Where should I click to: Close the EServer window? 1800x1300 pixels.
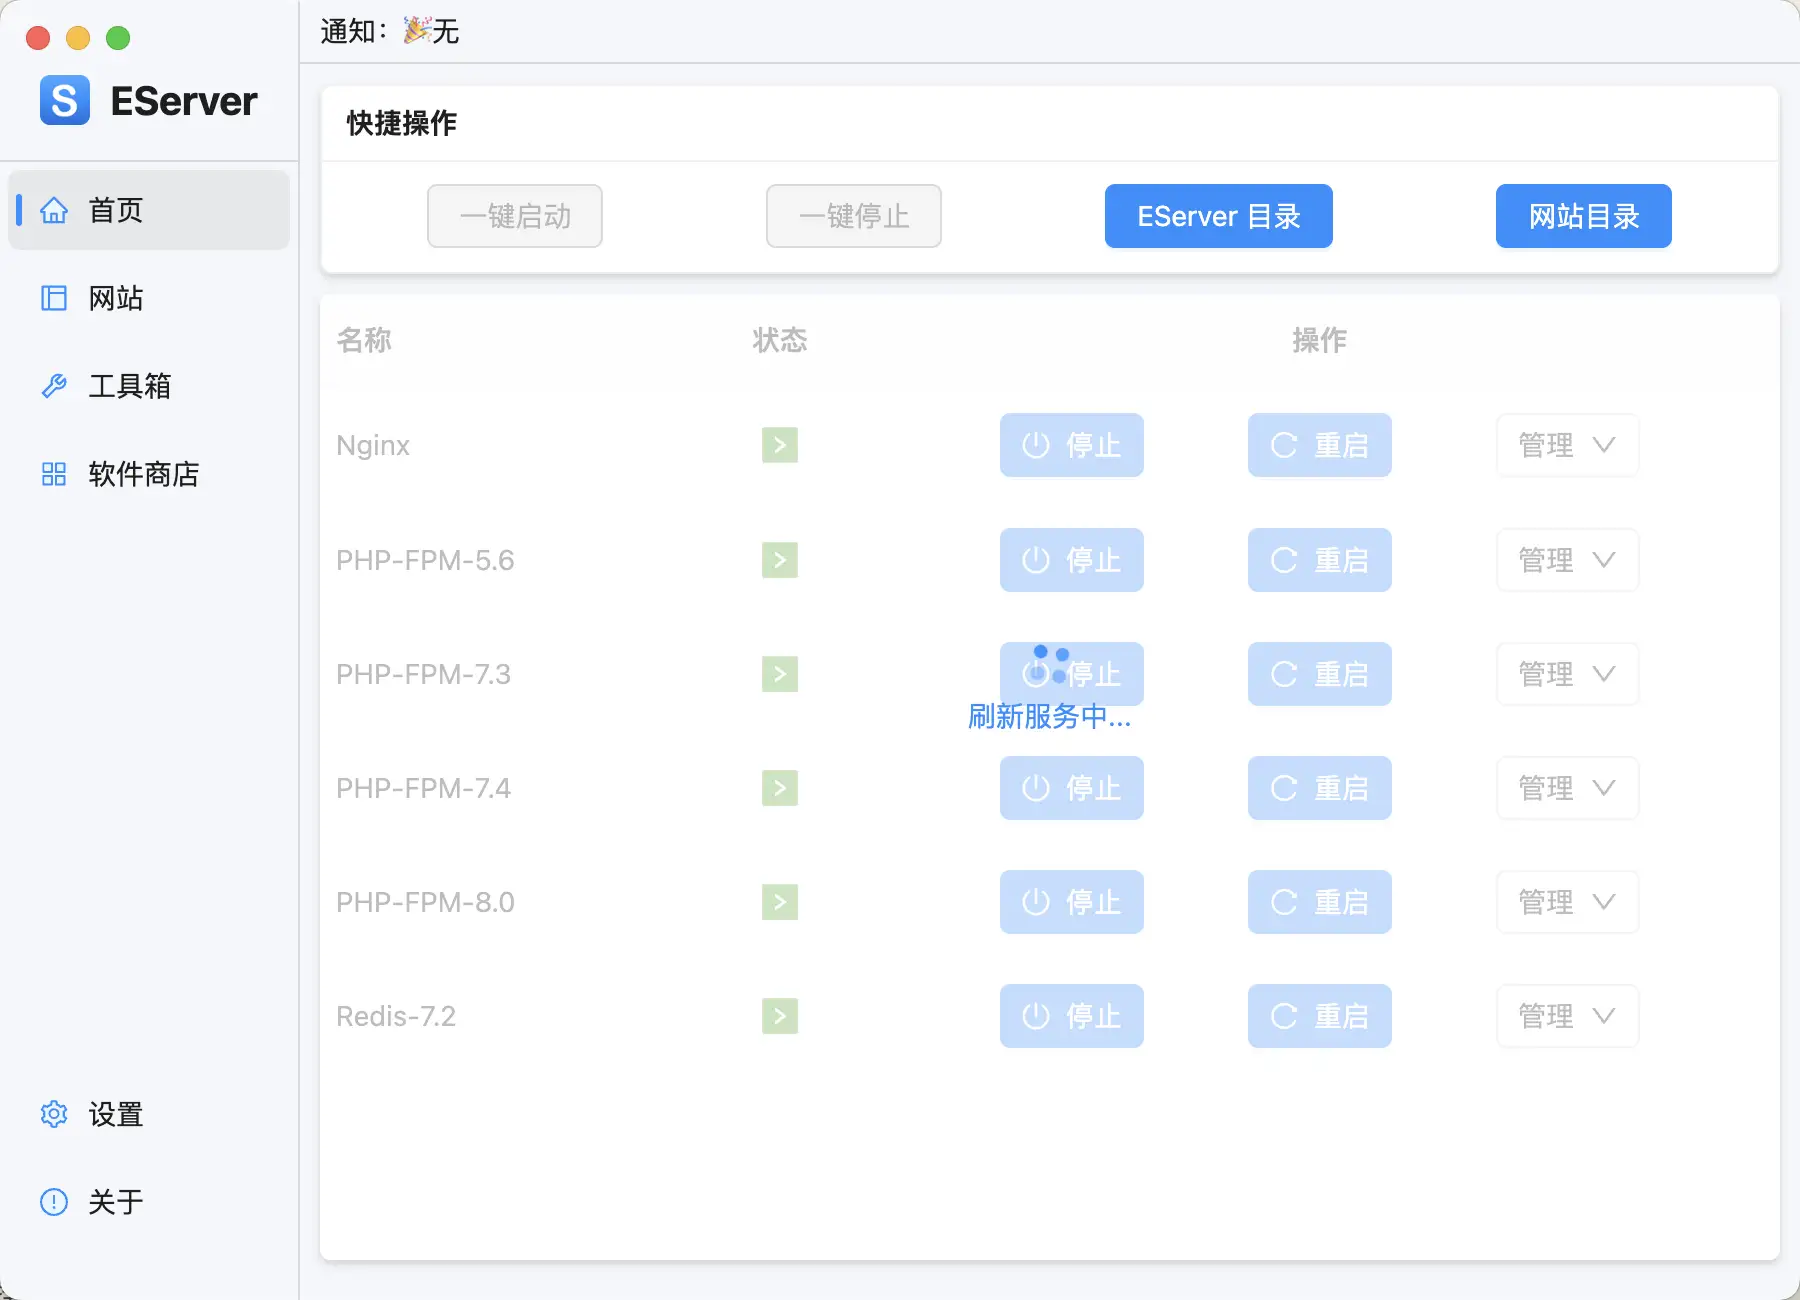click(x=38, y=38)
